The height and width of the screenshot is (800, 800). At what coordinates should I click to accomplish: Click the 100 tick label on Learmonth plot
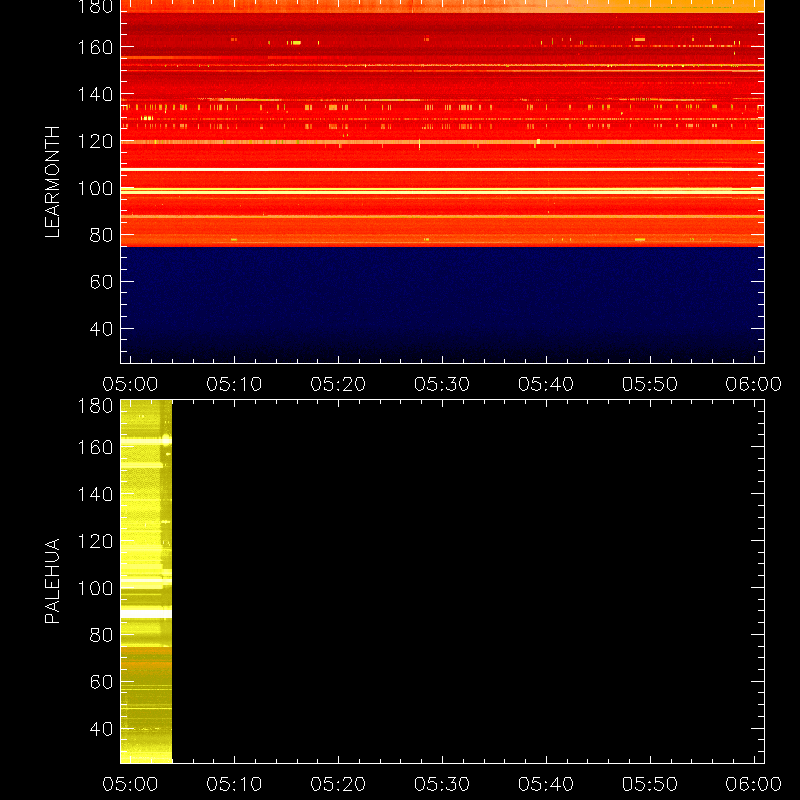[95, 188]
